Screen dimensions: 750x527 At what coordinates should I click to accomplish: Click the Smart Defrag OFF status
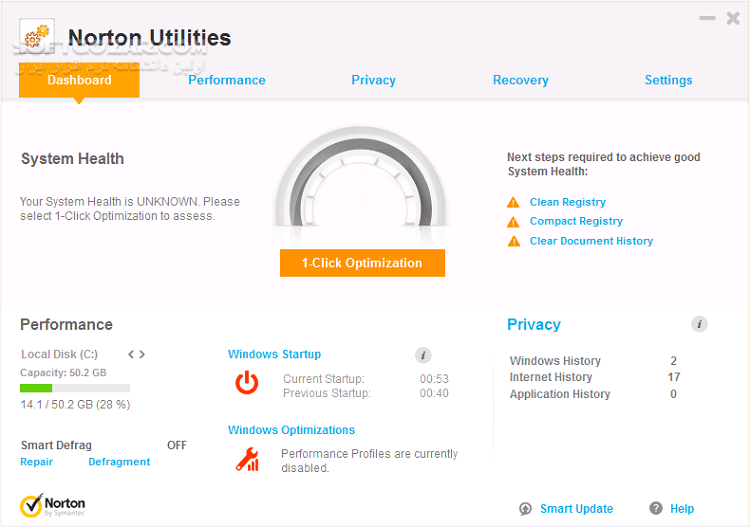[x=176, y=445]
